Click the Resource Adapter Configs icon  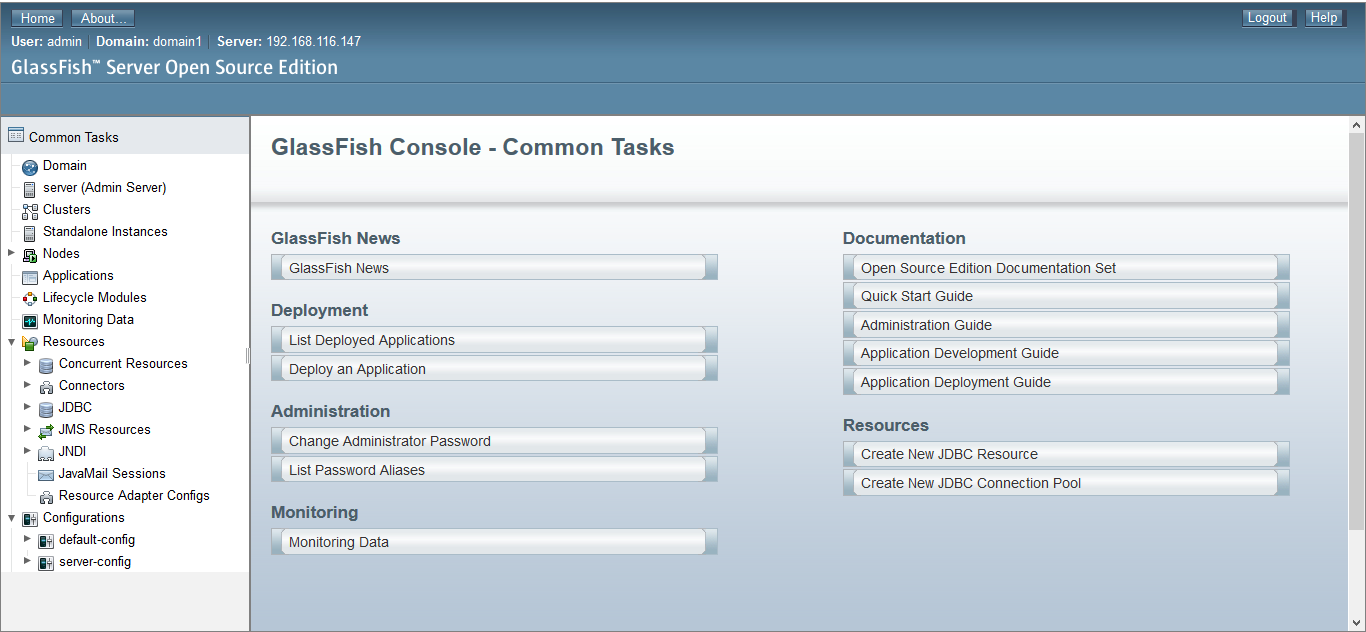pyautogui.click(x=46, y=497)
